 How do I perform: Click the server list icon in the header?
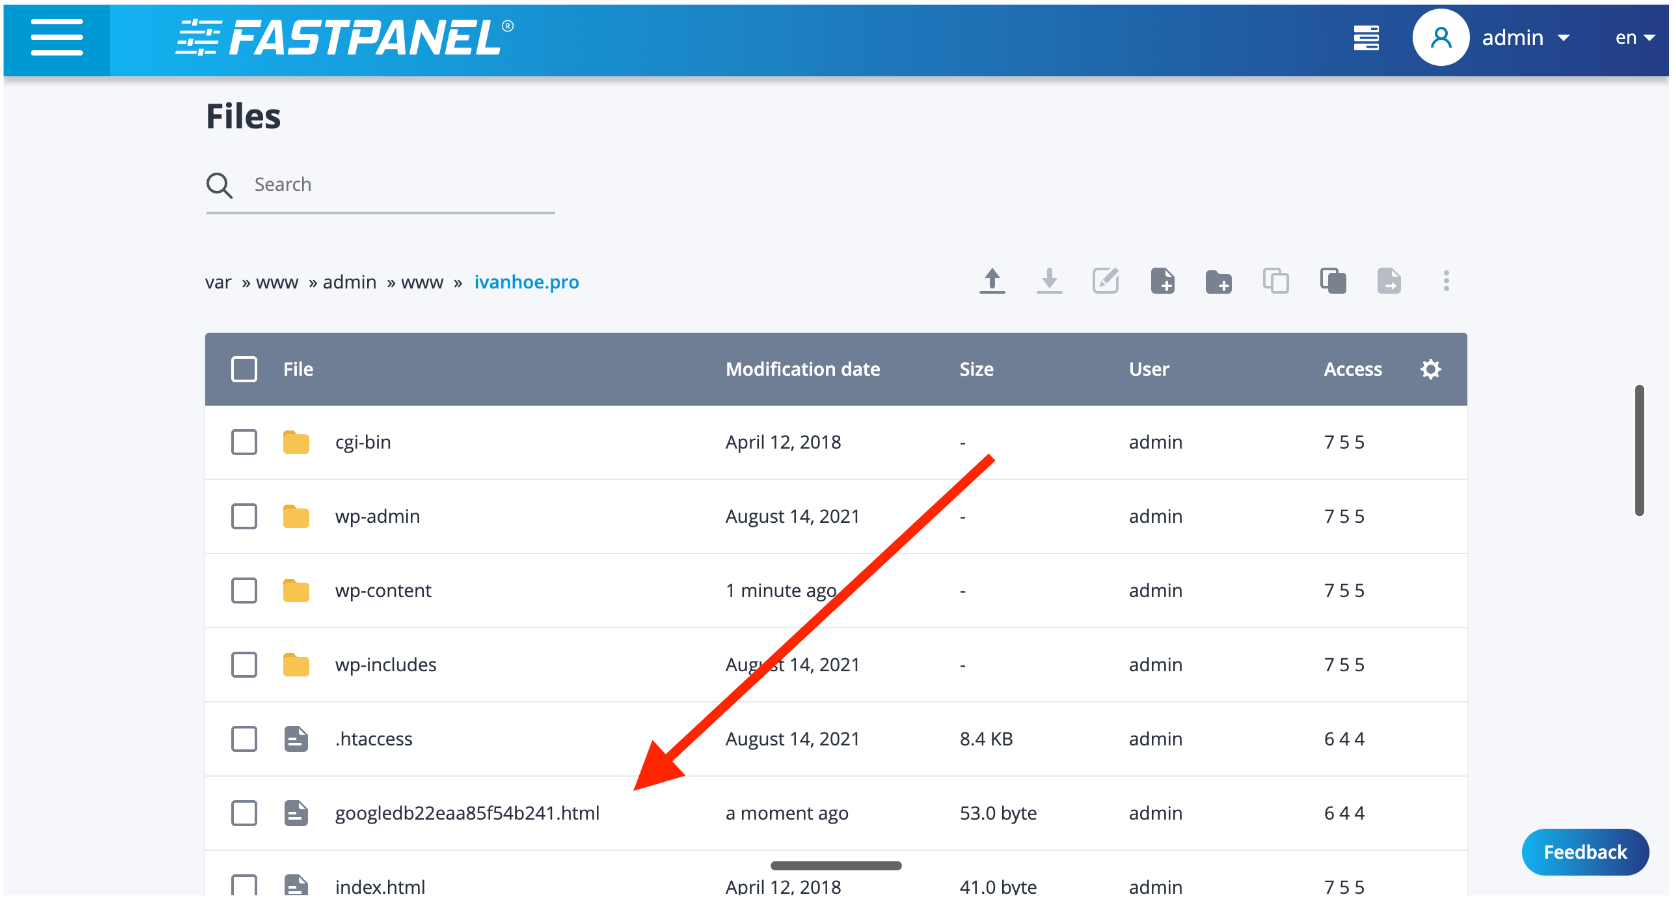tap(1366, 37)
